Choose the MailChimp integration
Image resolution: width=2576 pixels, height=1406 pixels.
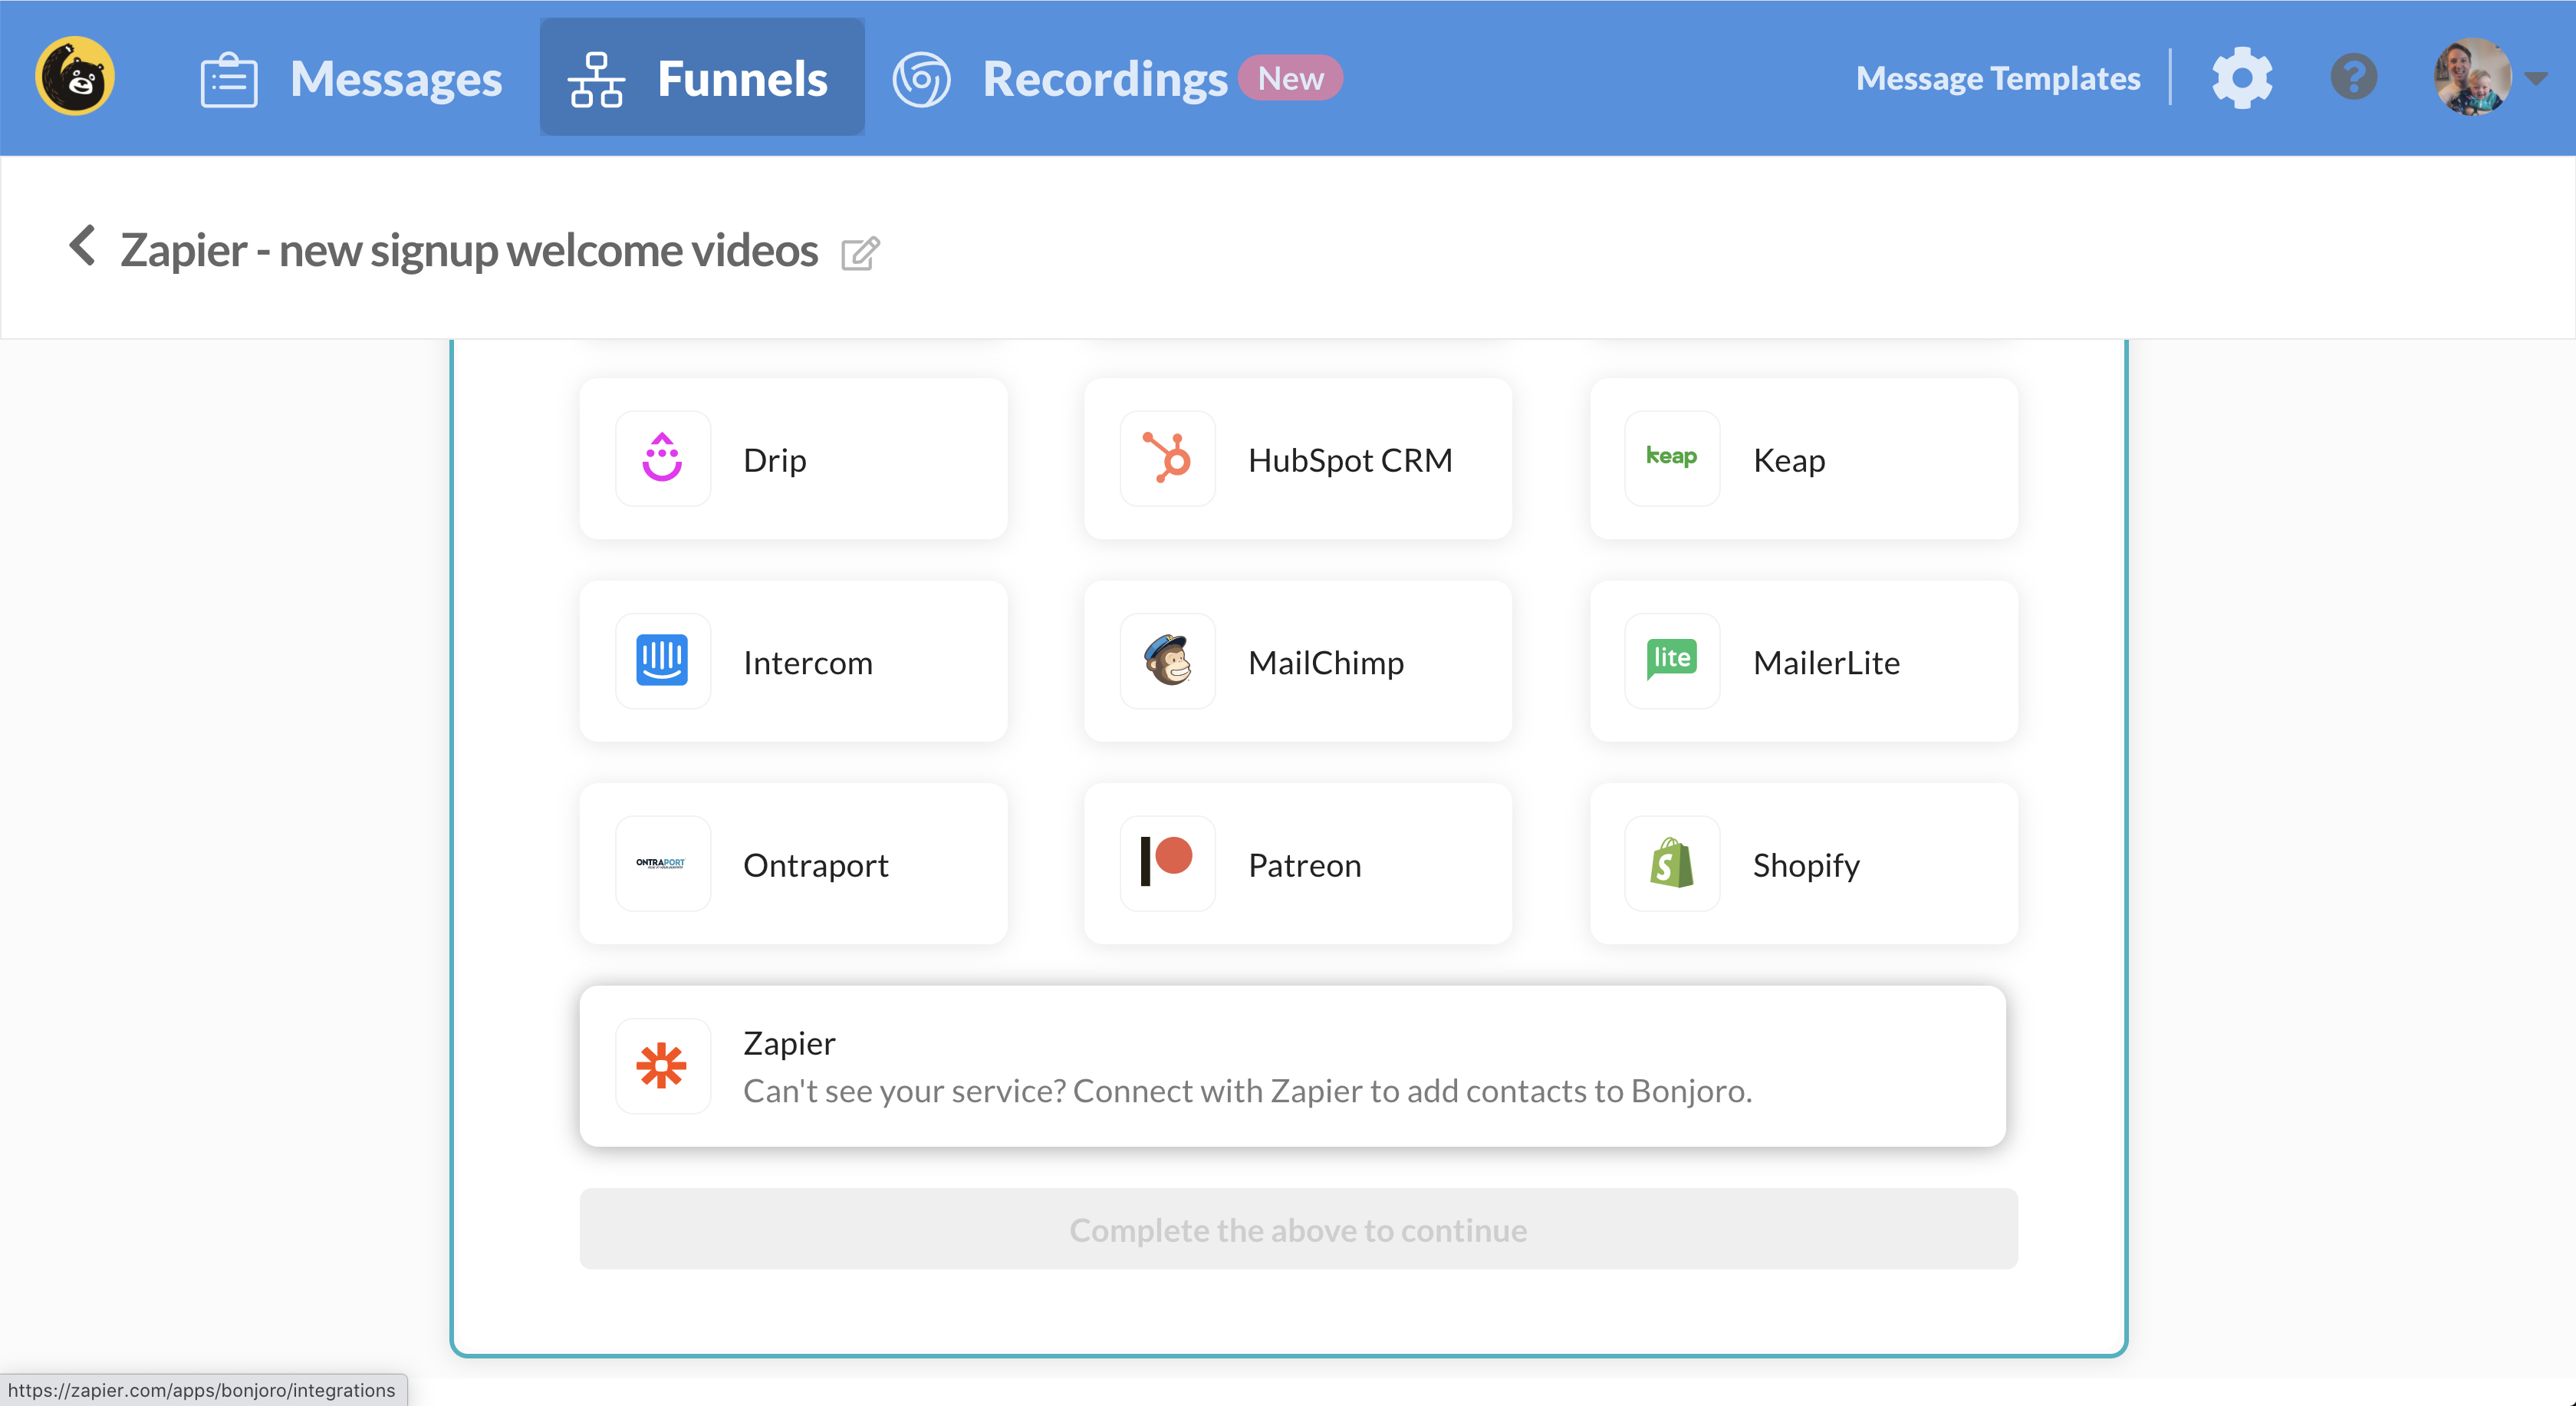1298,661
